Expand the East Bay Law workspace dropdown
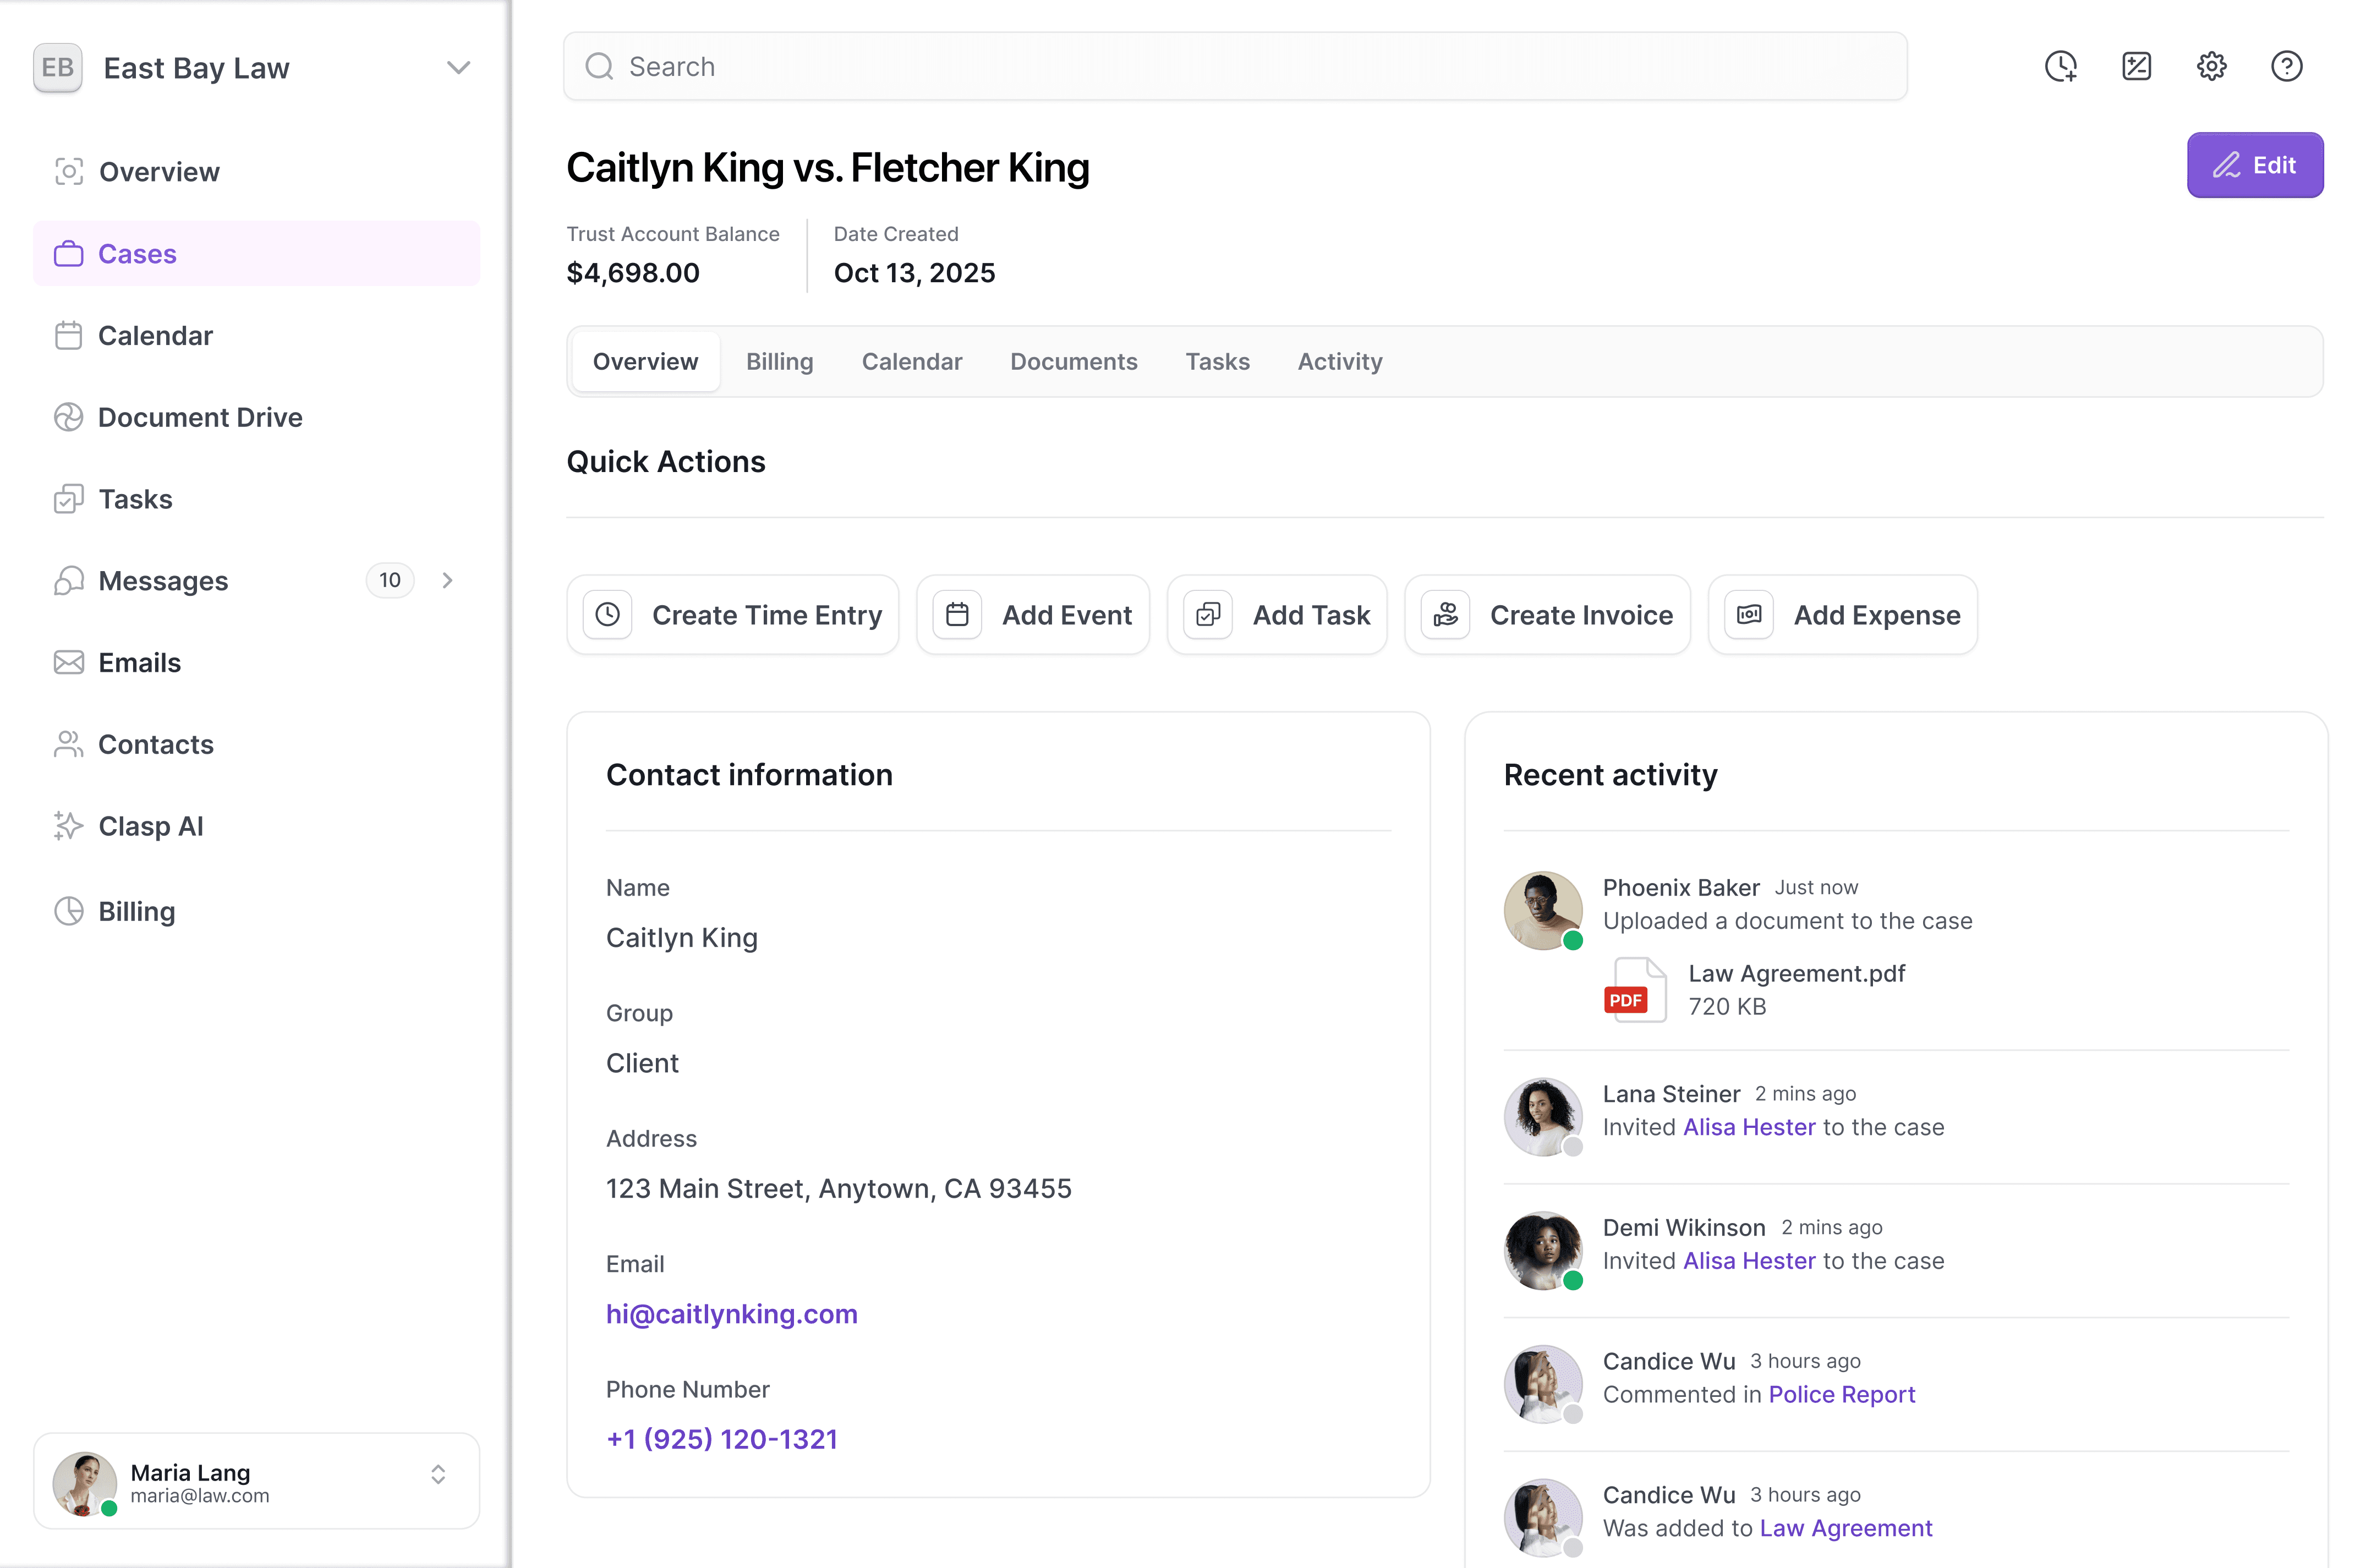 458,68
